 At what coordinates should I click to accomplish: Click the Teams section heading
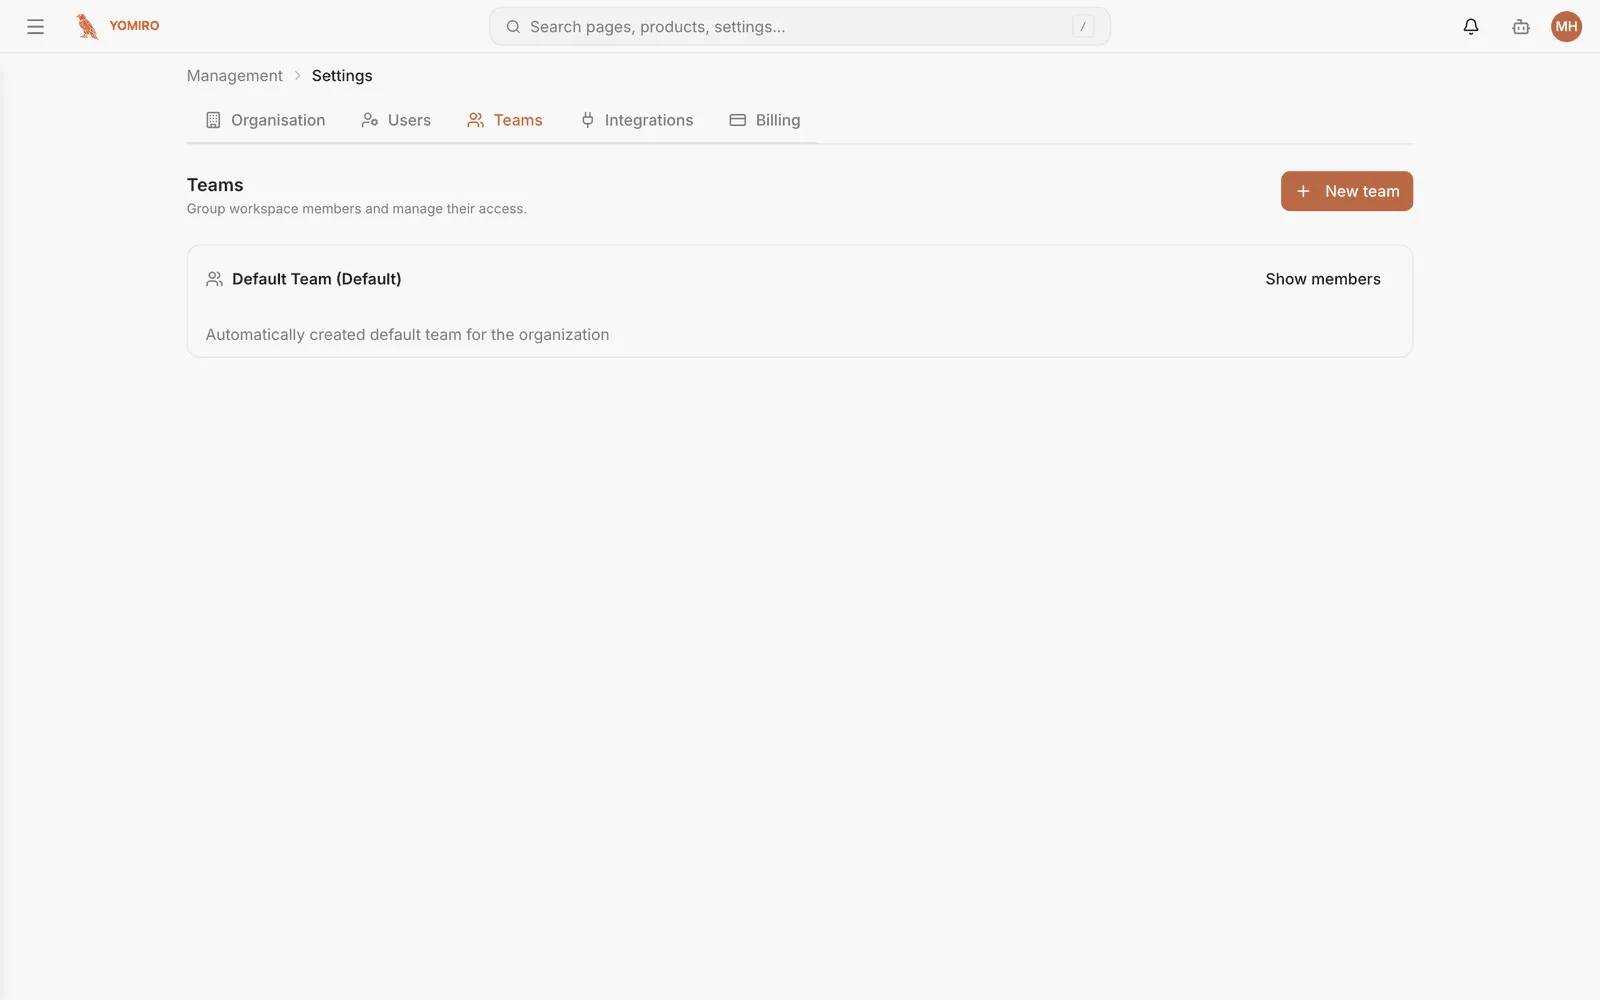215,185
